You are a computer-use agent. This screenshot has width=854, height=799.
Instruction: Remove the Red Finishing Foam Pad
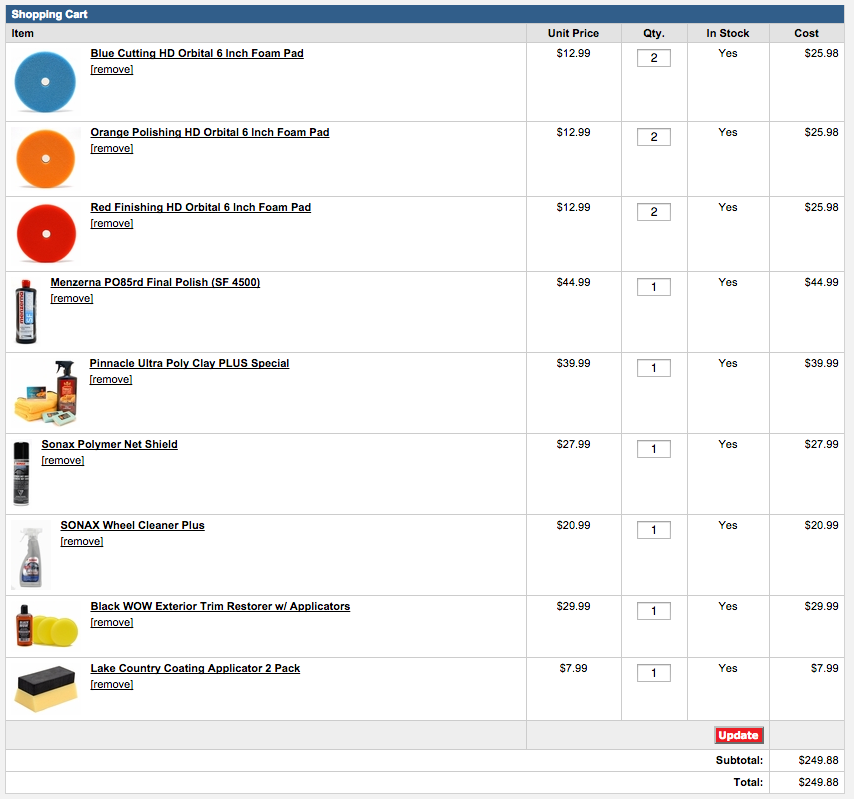click(x=112, y=224)
